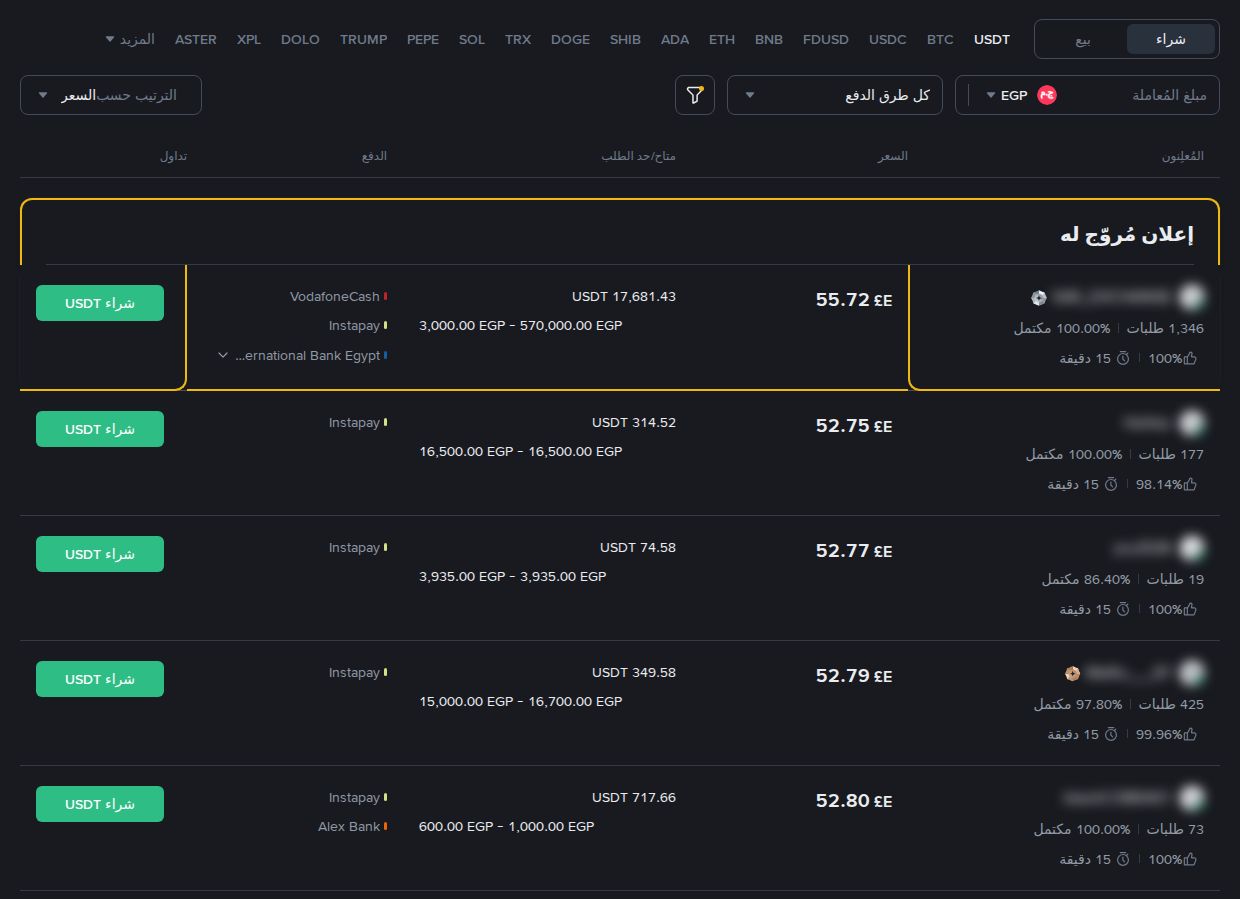Image resolution: width=1240 pixels, height=899 pixels.
Task: Click the limit 15,000.00 EGP - 16,700.00 EGP
Action: 521,702
